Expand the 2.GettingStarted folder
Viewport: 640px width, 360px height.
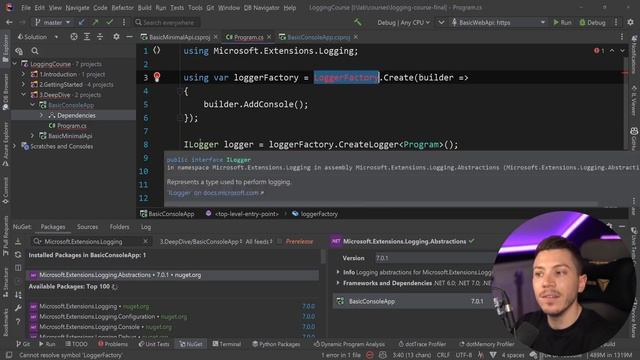24,84
